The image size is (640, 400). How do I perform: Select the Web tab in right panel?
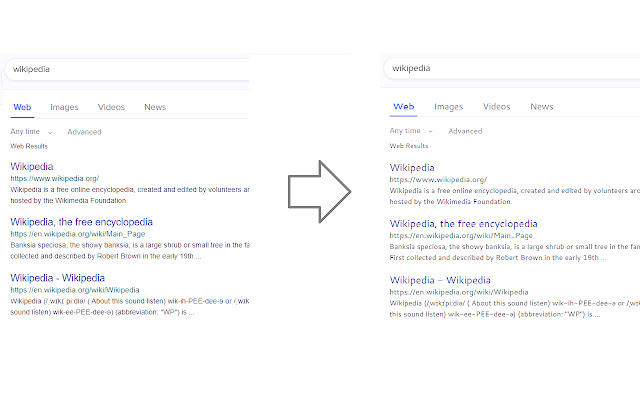pyautogui.click(x=403, y=107)
